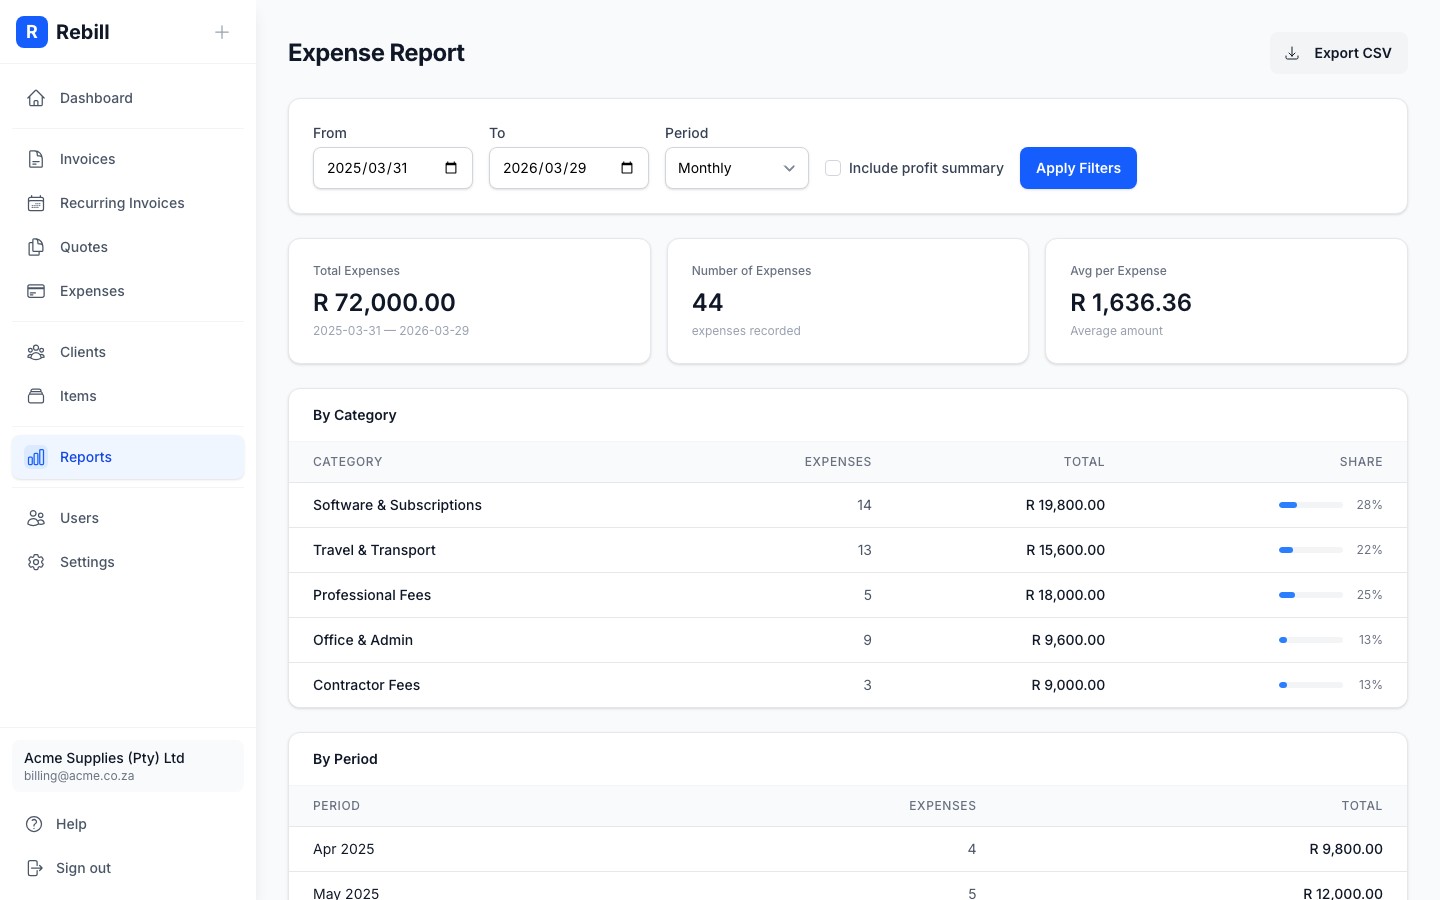
Task: Open Expenses via its card icon
Action: point(36,290)
